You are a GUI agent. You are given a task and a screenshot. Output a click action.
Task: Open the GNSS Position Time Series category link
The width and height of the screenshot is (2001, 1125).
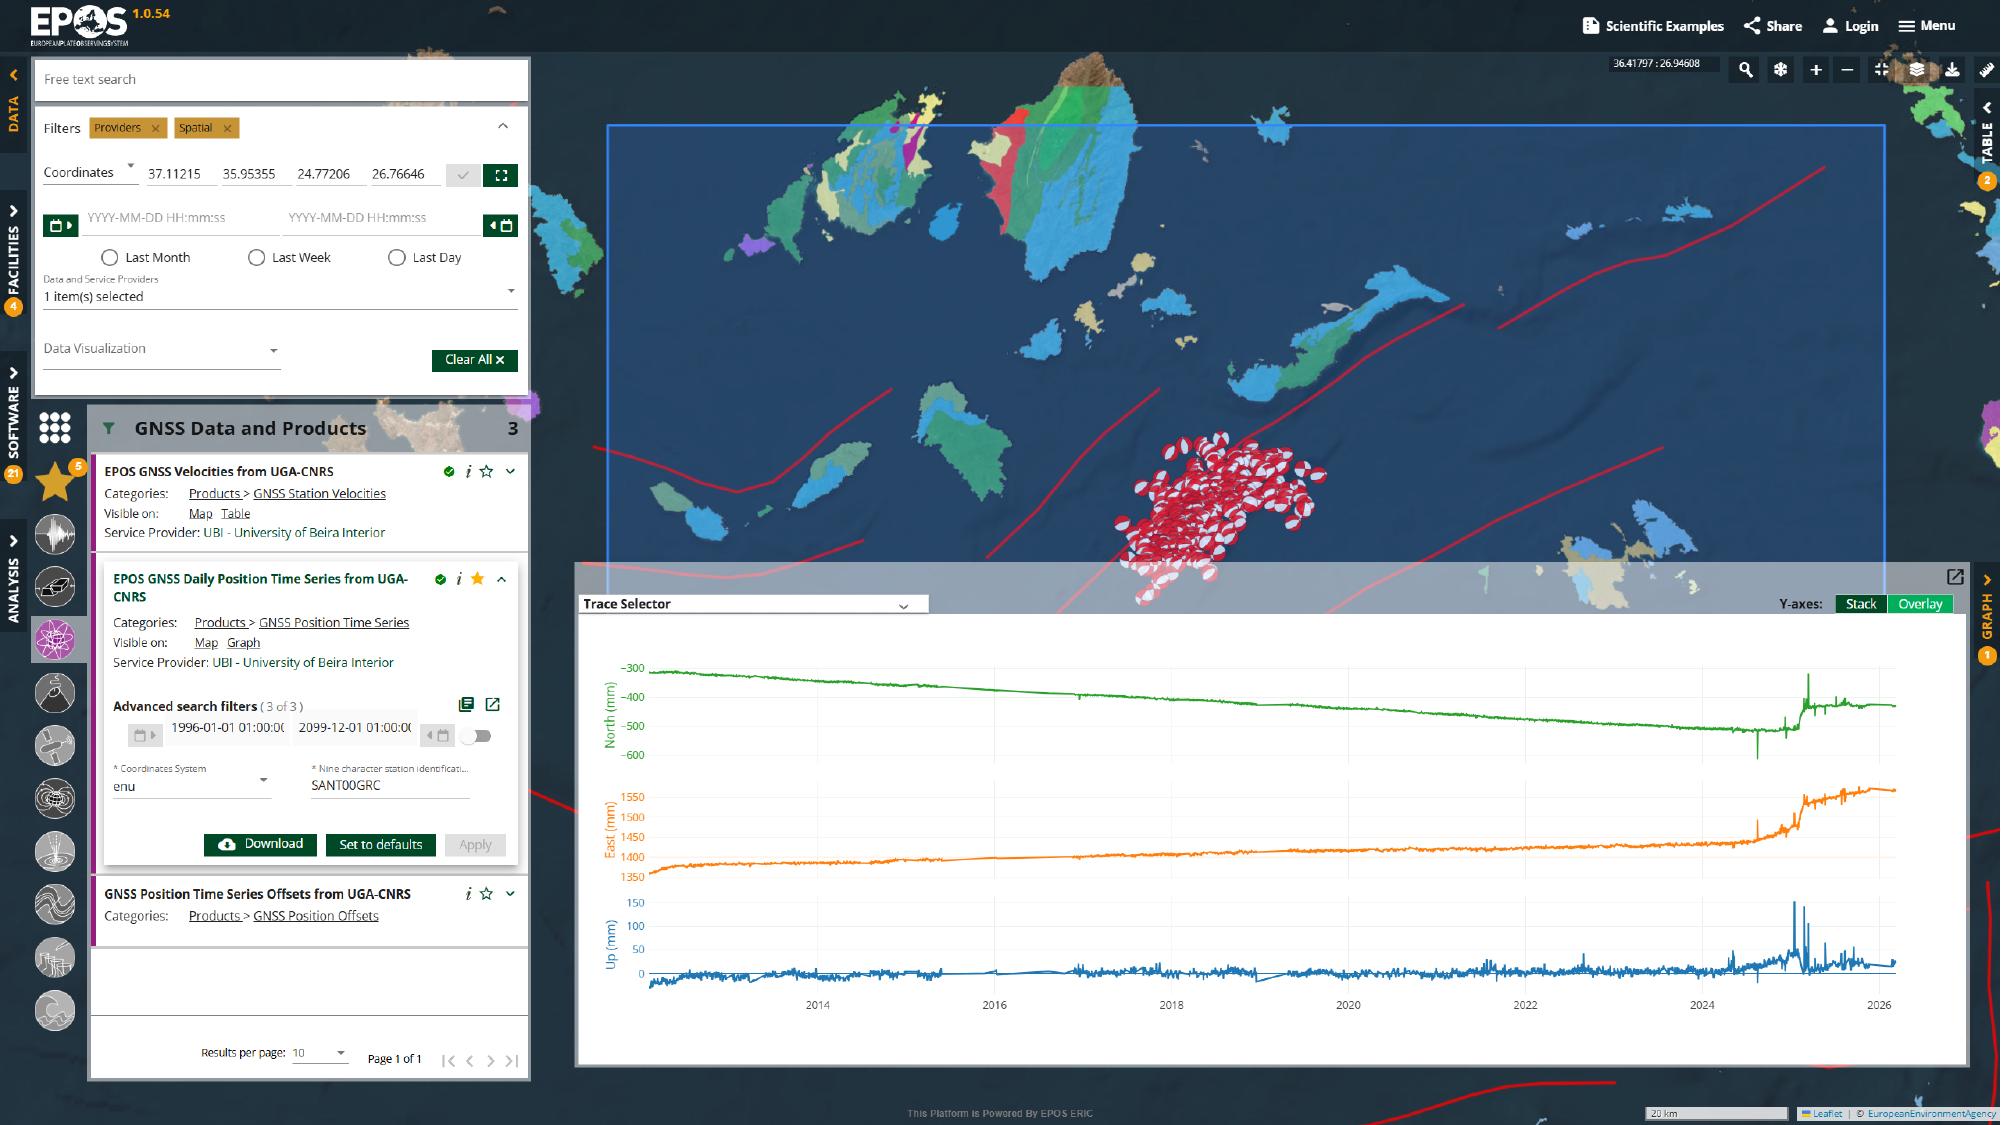[334, 622]
